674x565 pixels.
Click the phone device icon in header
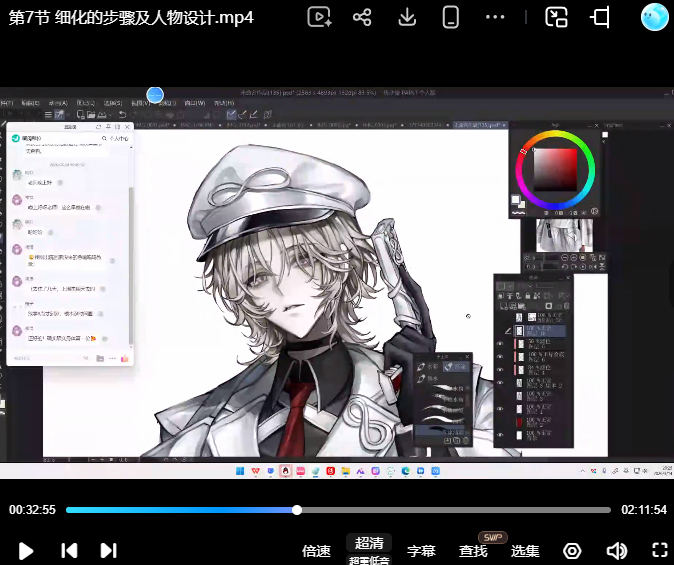click(450, 18)
